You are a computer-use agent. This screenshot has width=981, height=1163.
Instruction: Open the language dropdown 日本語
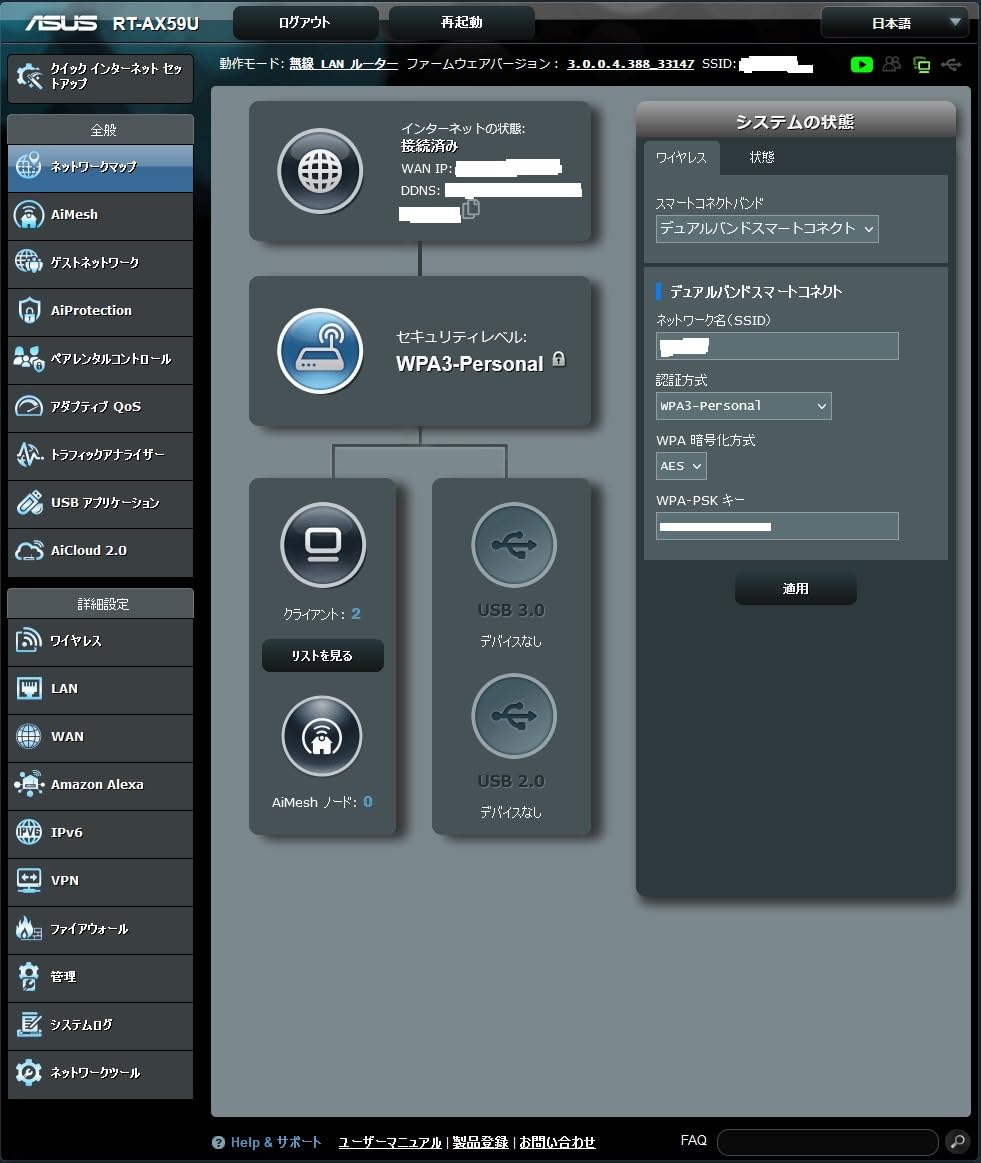point(894,22)
